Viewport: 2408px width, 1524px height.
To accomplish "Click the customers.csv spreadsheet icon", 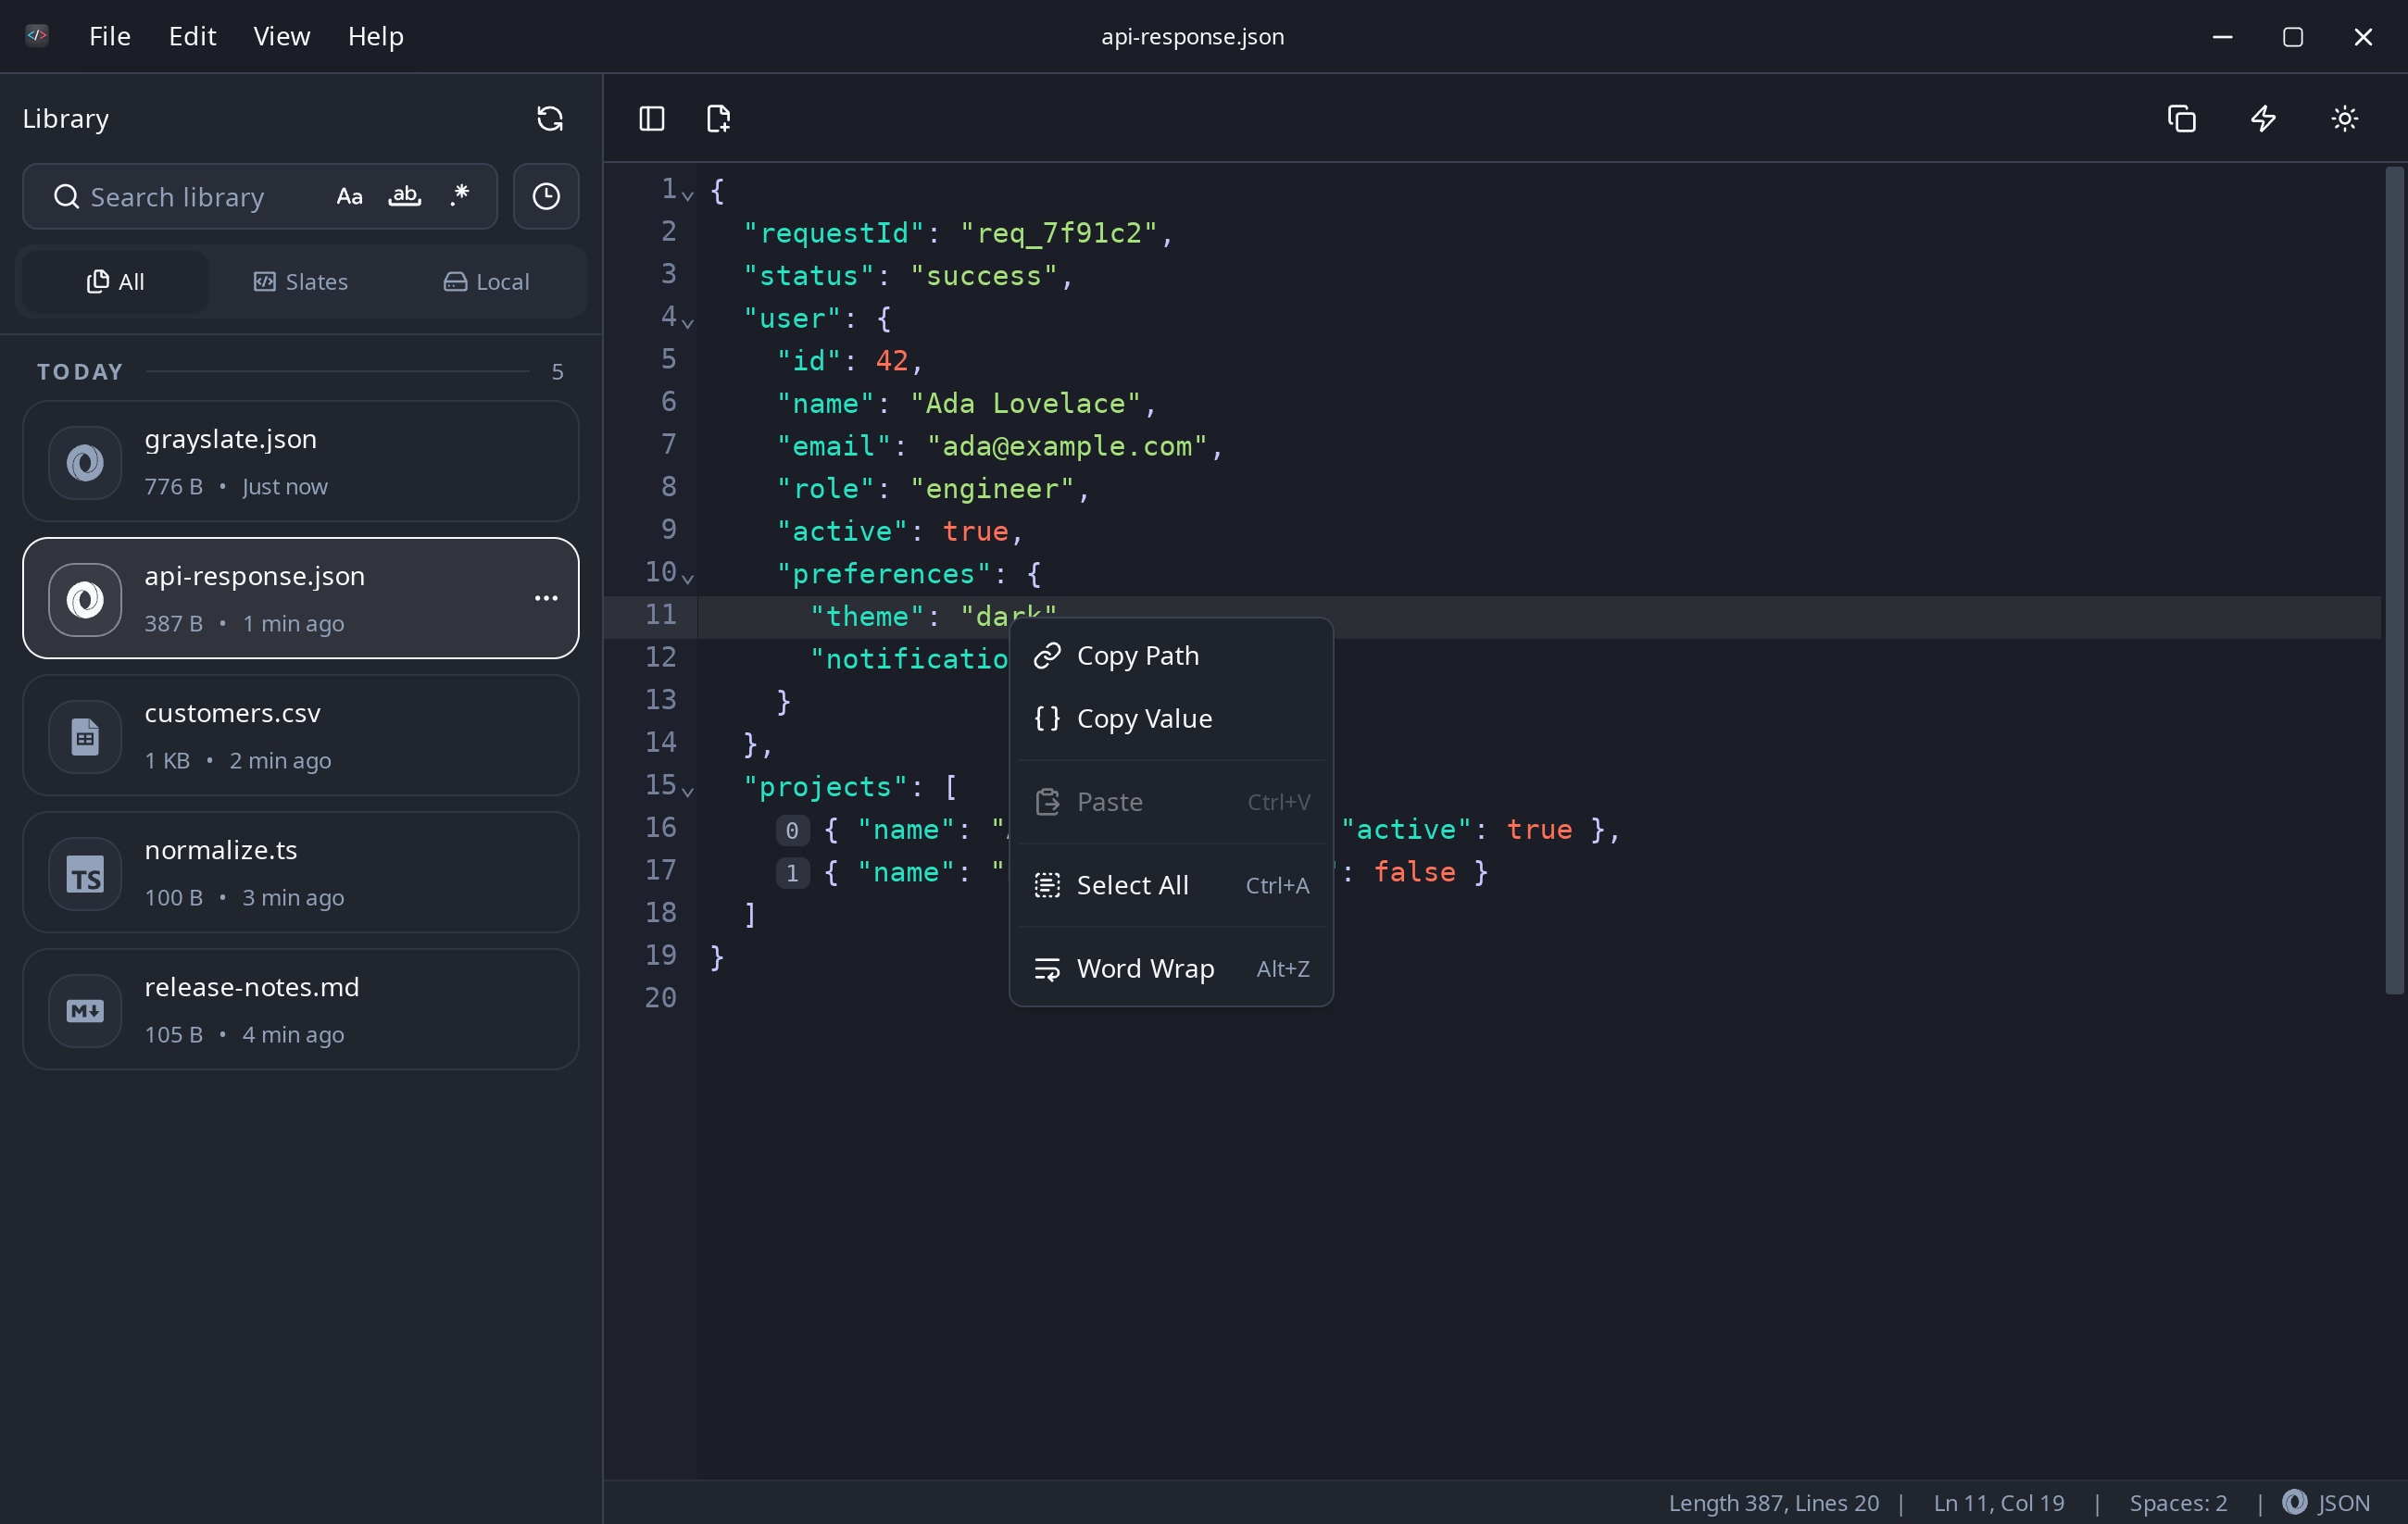I will (85, 737).
